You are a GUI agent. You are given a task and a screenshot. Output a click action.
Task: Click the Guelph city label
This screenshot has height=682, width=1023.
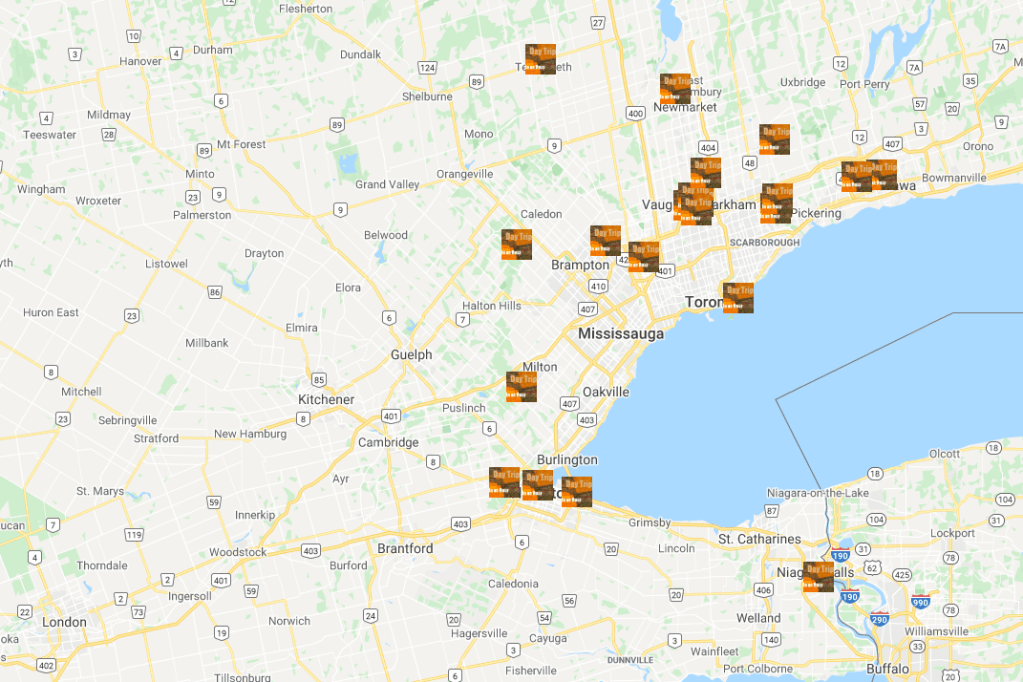411,355
